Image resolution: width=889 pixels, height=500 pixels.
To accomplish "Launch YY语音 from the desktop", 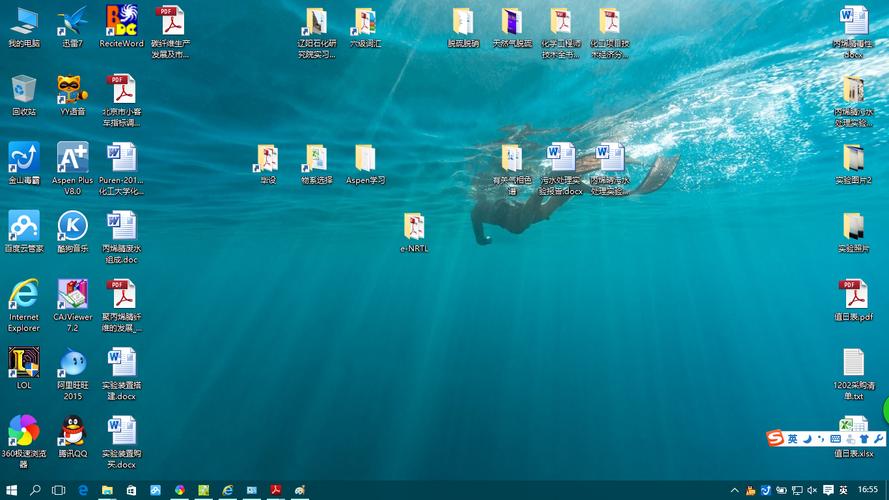I will coord(73,95).
